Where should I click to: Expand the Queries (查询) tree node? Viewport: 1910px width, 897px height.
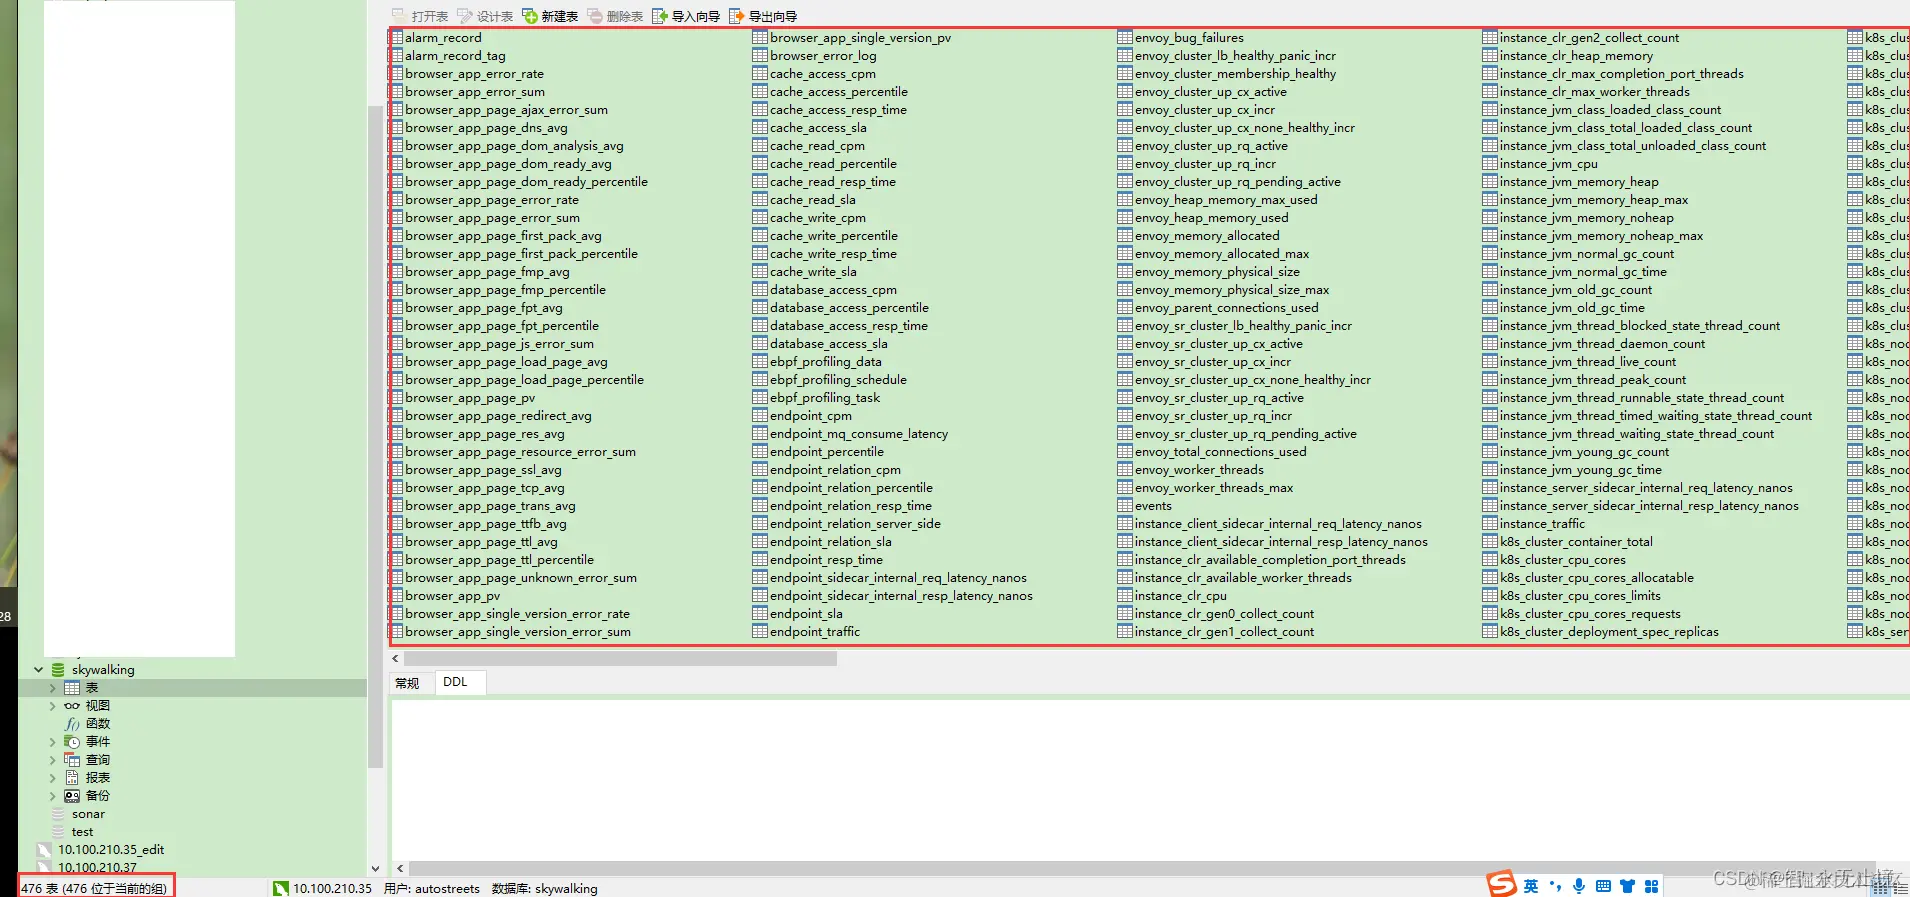click(52, 760)
